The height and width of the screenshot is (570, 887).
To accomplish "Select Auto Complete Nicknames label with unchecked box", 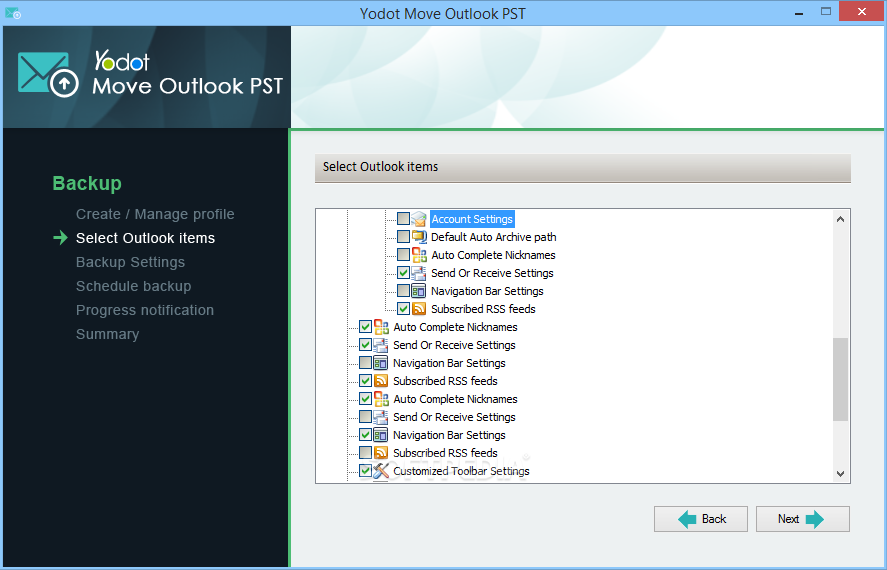I will [493, 255].
